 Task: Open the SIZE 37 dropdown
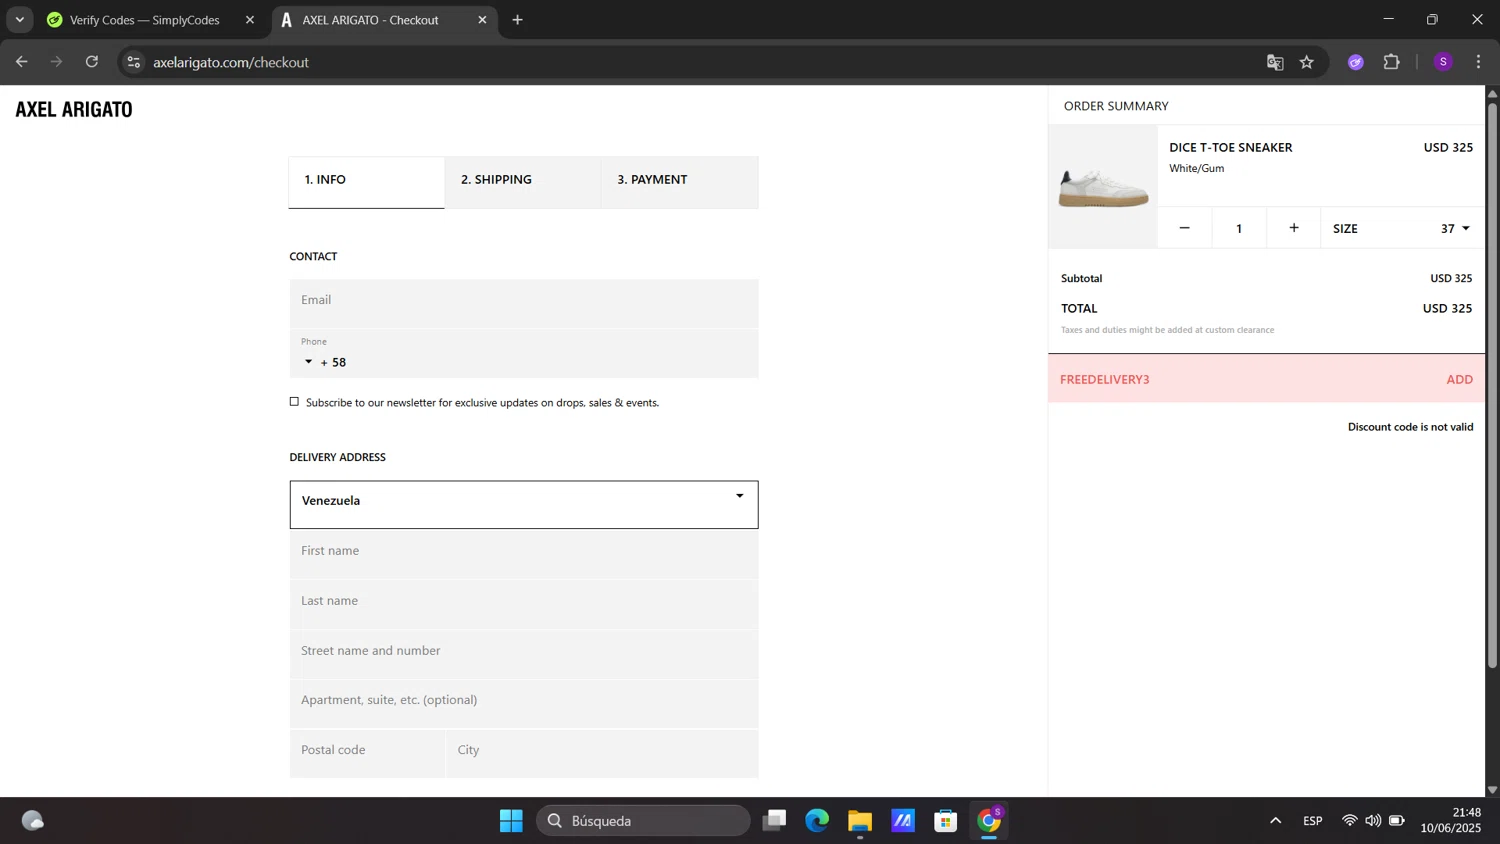[1403, 228]
